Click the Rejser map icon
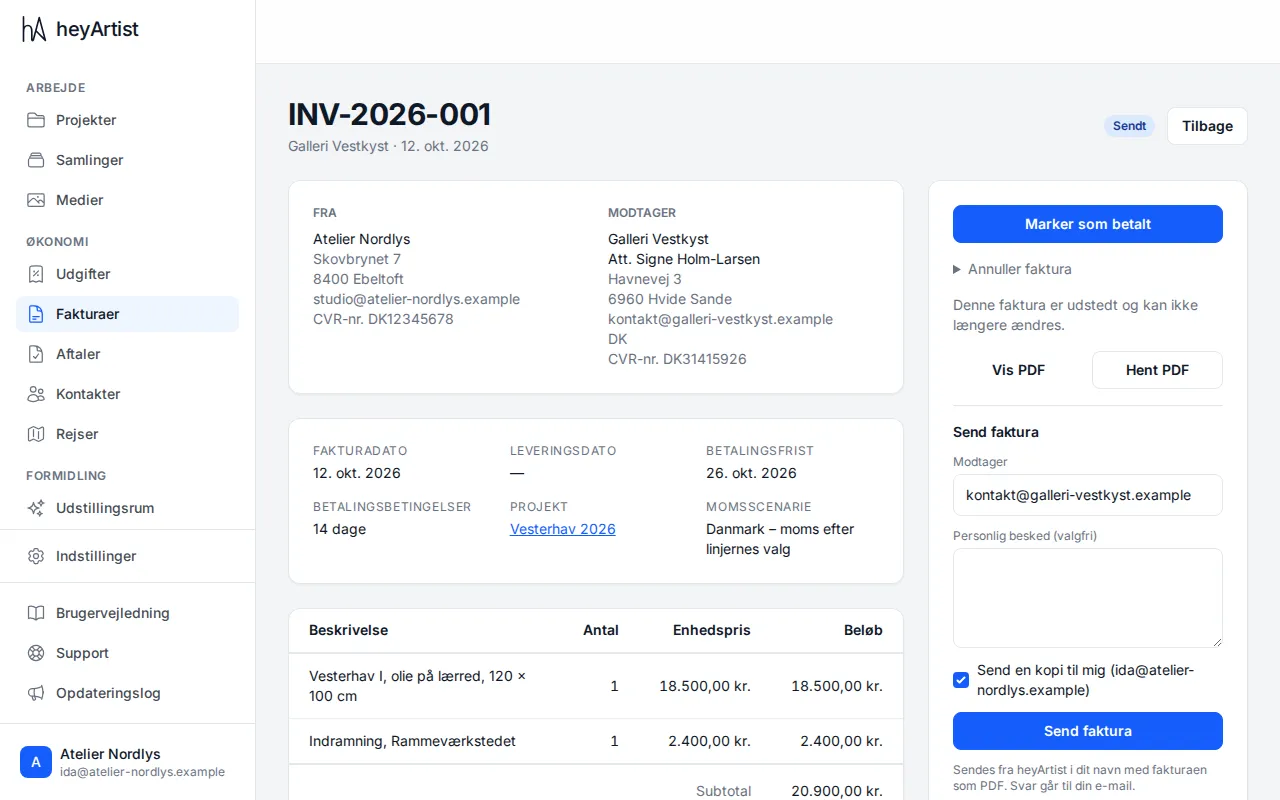 point(36,434)
